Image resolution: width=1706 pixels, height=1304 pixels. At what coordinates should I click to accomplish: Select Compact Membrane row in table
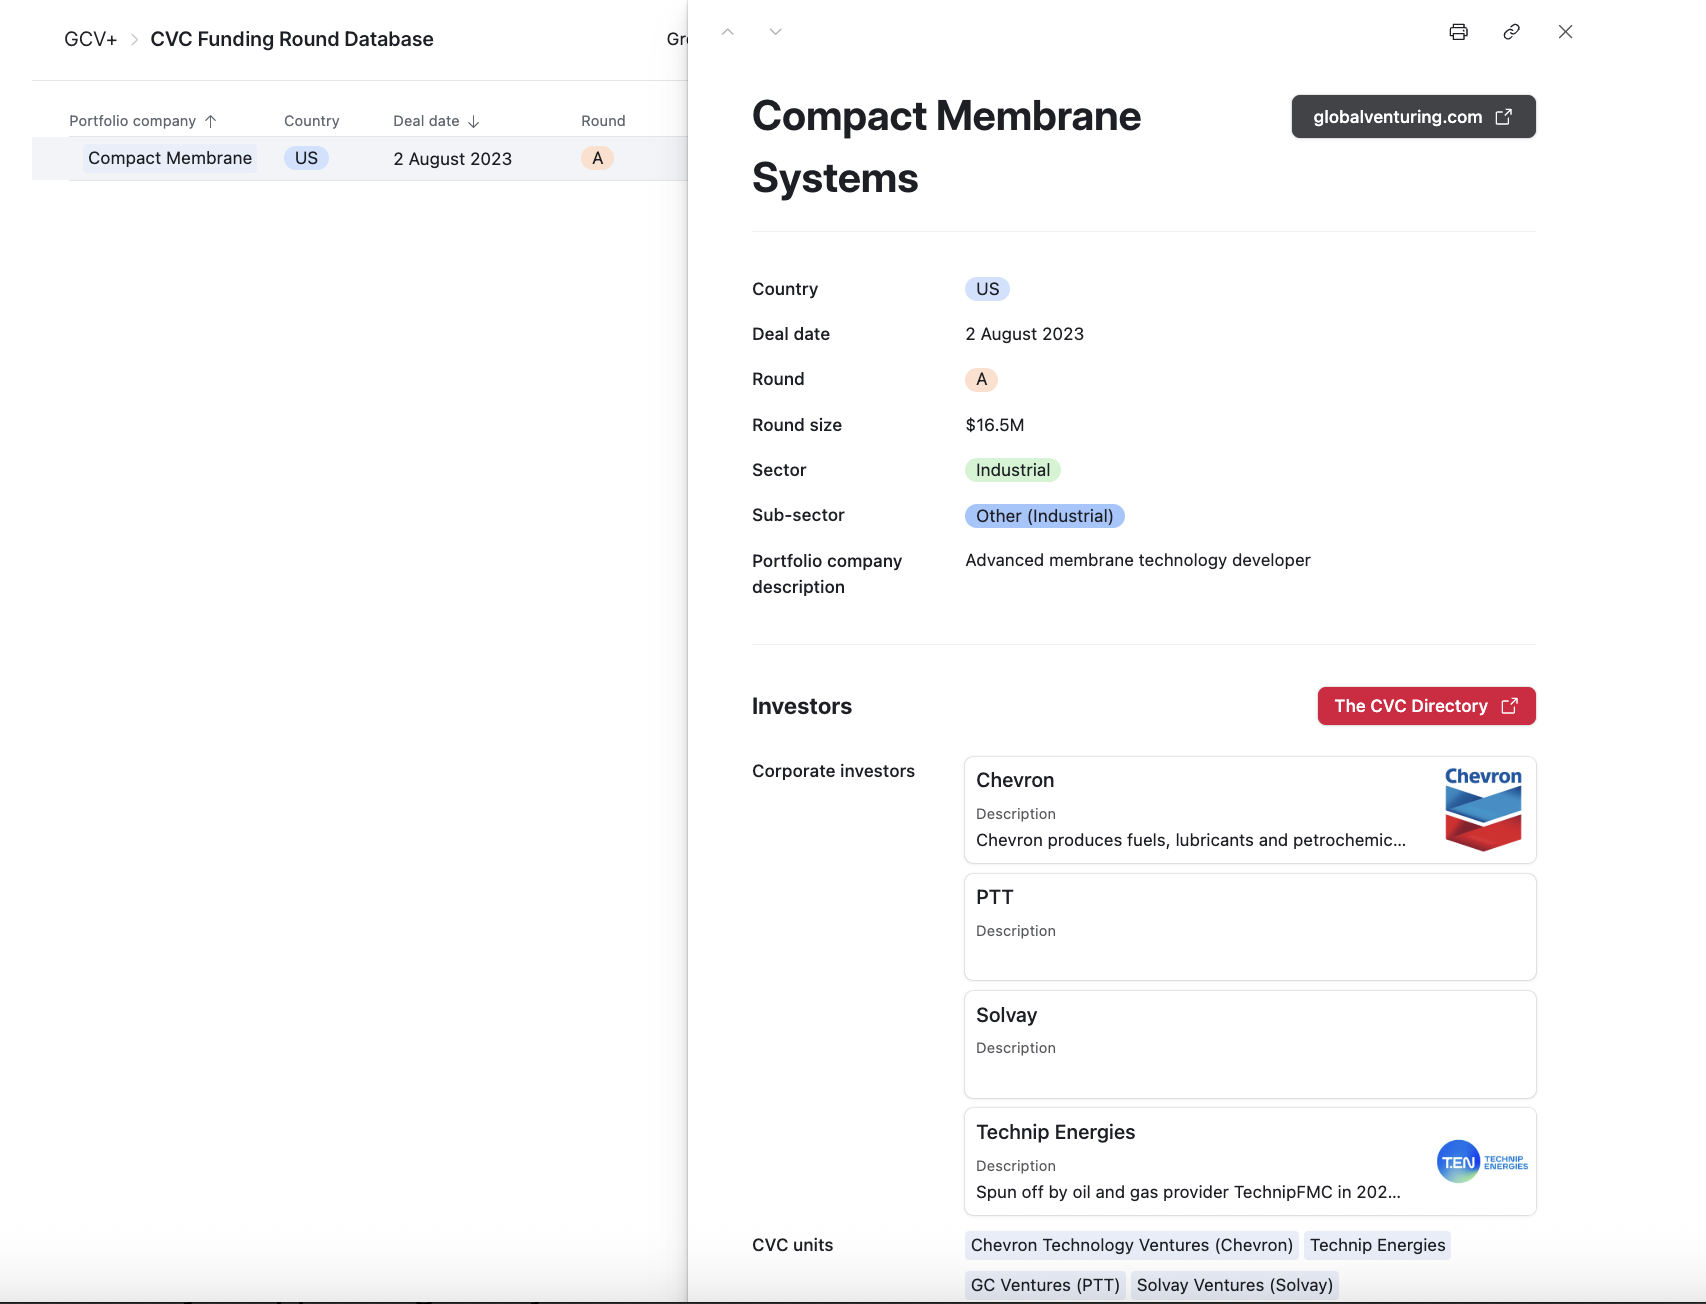pyautogui.click(x=170, y=158)
